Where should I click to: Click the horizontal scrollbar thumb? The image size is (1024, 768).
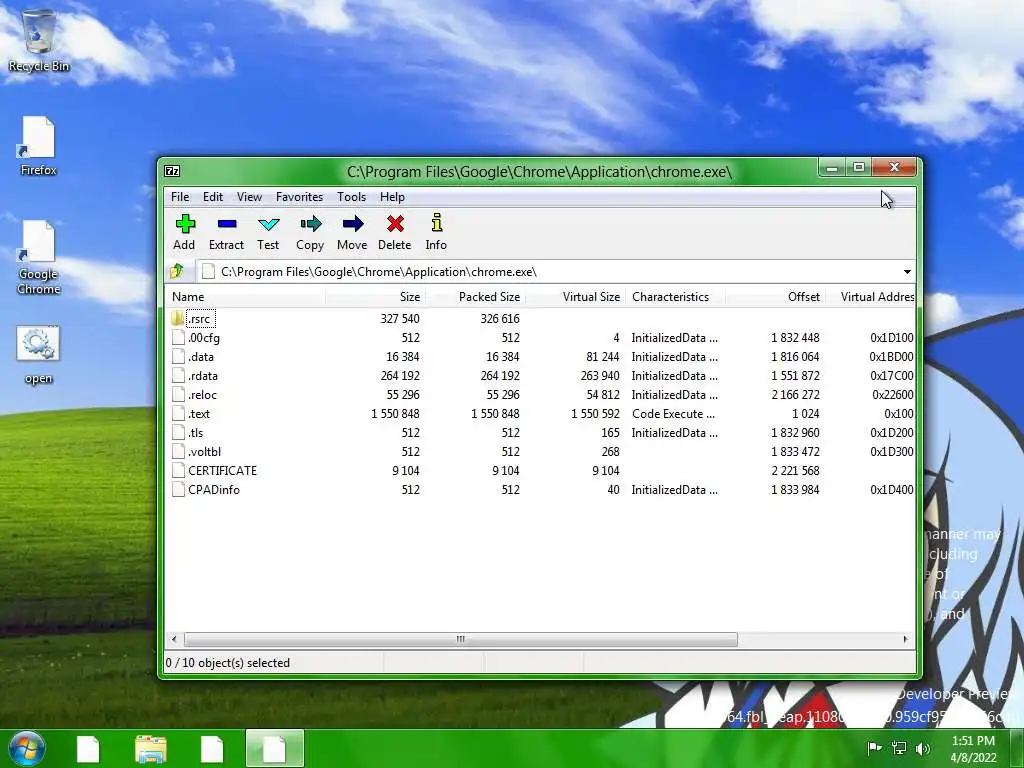(x=461, y=639)
